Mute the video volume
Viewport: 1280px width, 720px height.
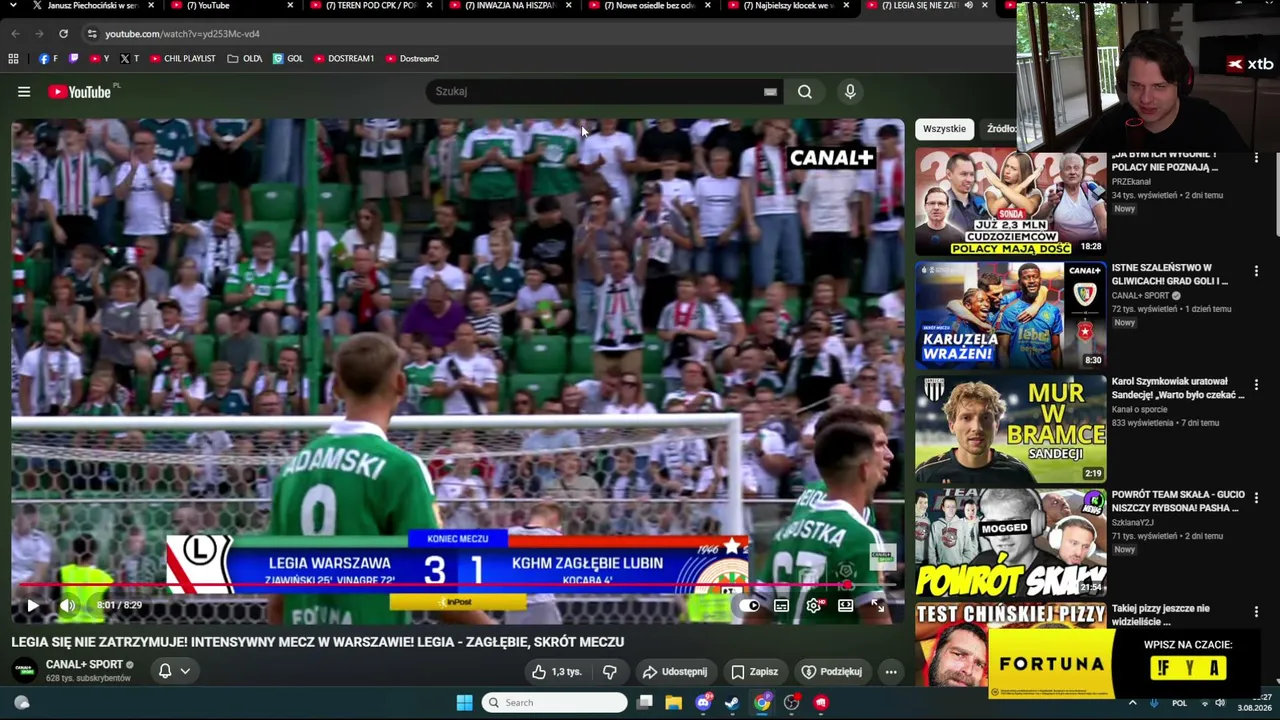(68, 605)
